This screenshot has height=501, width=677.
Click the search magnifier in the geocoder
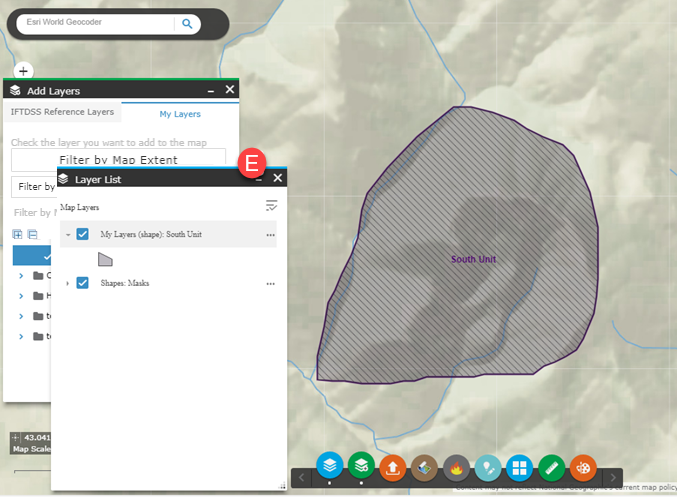[187, 24]
